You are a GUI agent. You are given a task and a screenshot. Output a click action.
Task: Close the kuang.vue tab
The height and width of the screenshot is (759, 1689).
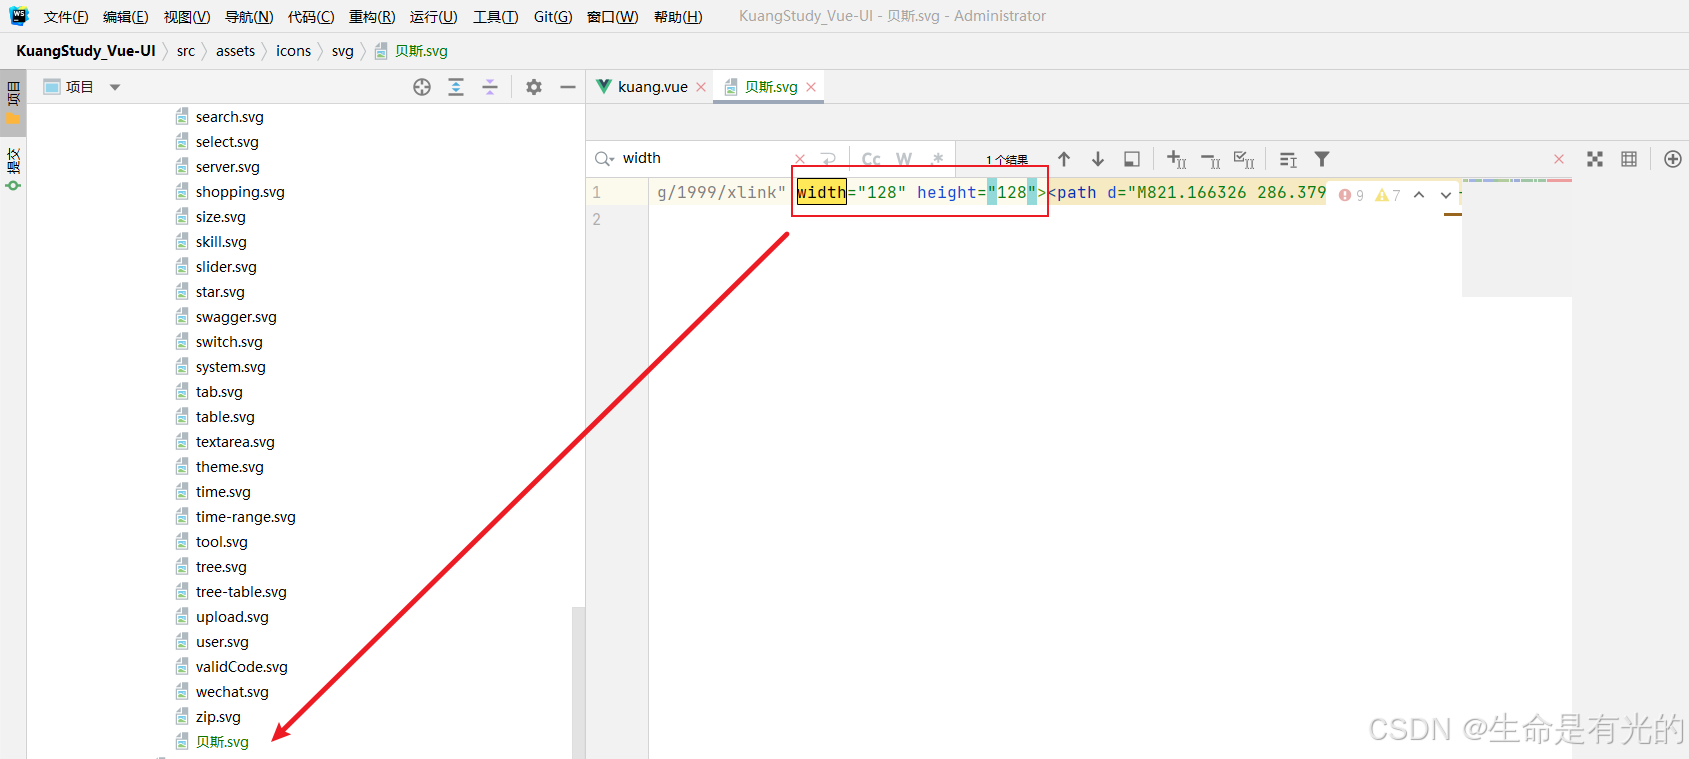pyautogui.click(x=701, y=87)
